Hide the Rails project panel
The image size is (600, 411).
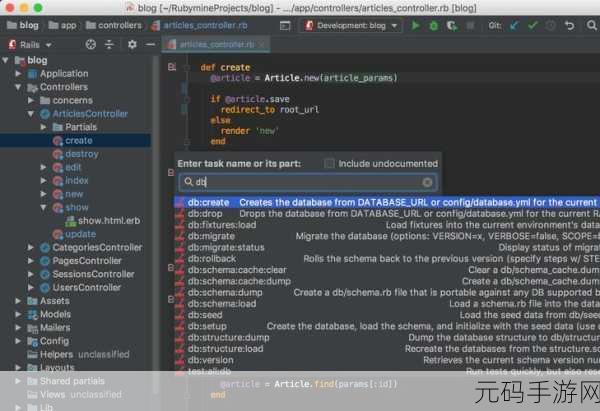click(x=151, y=45)
